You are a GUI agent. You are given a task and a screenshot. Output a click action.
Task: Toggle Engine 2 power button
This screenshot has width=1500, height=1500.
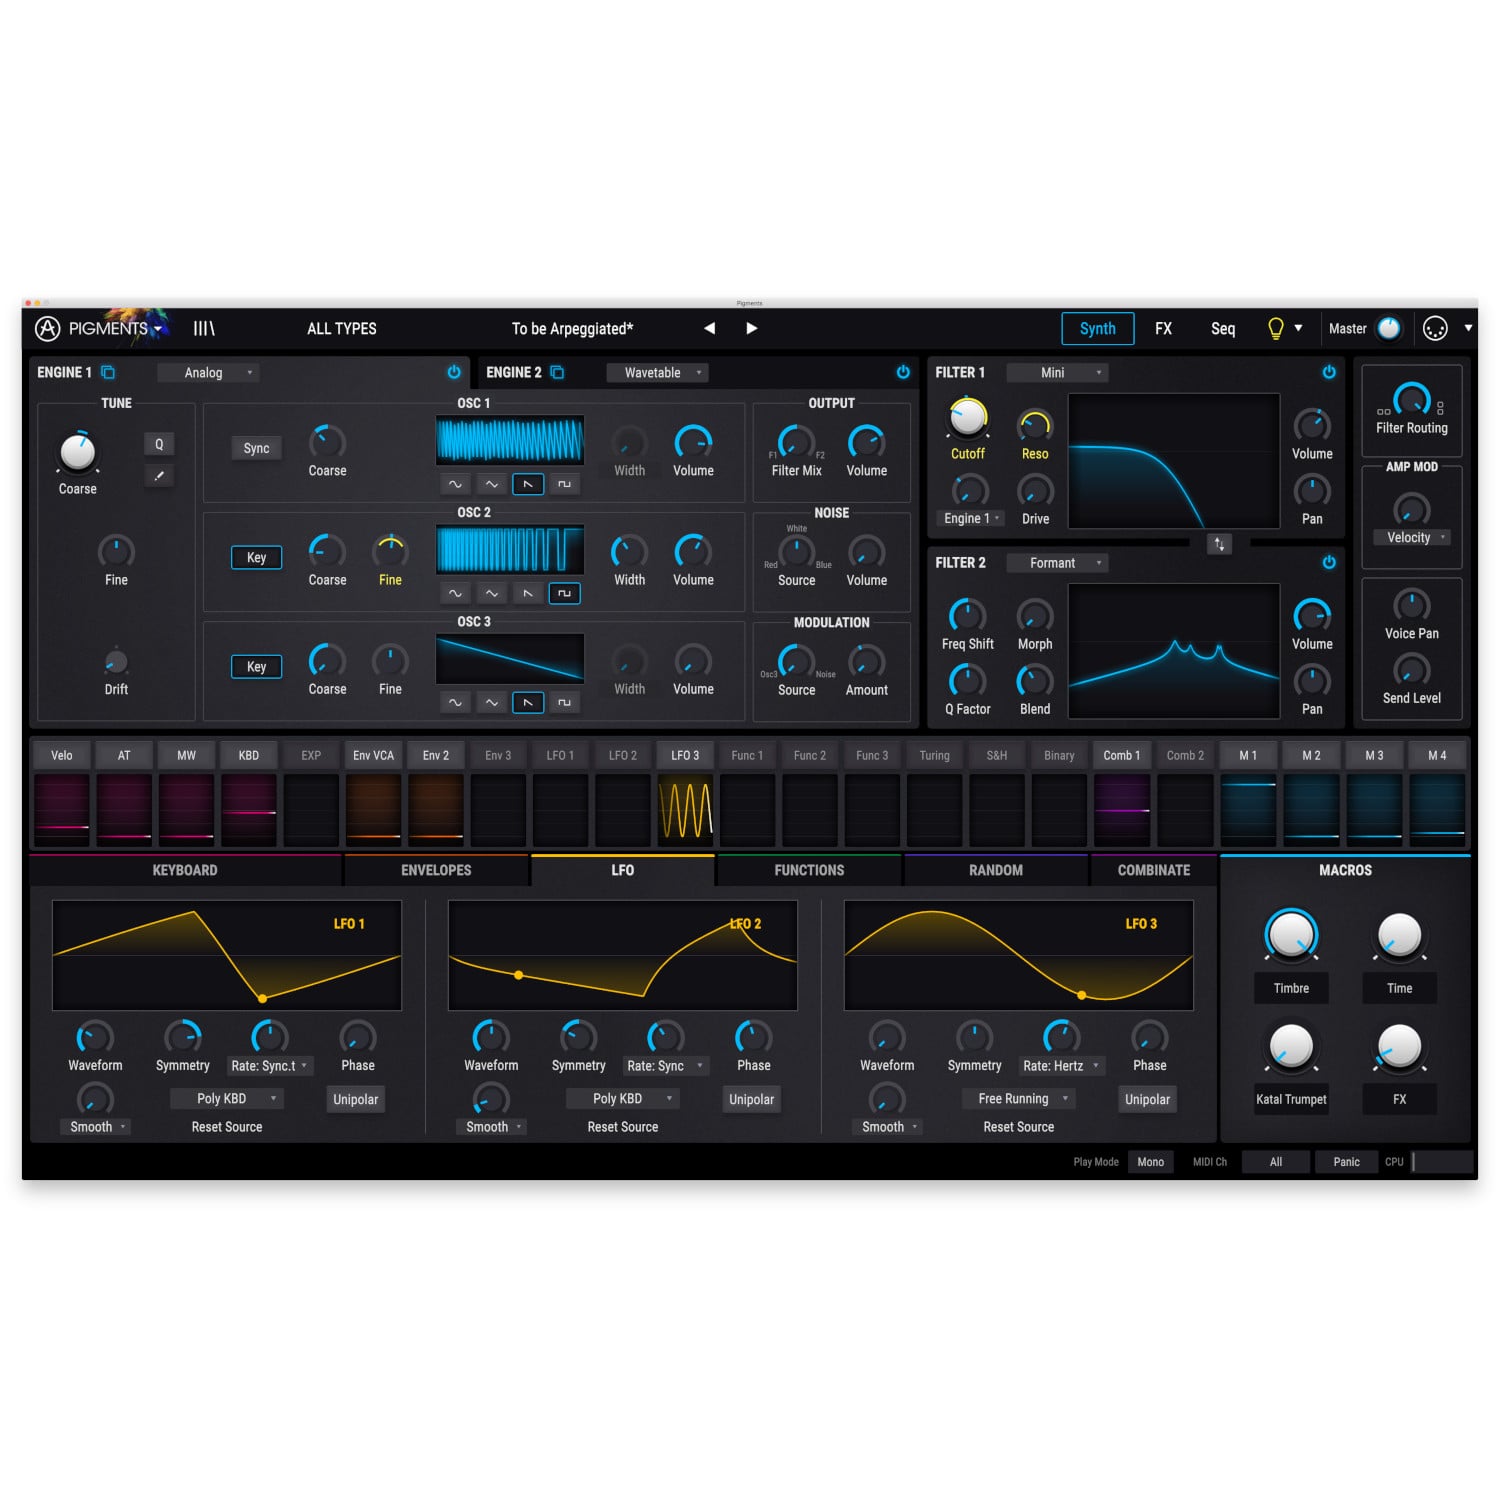click(x=903, y=372)
